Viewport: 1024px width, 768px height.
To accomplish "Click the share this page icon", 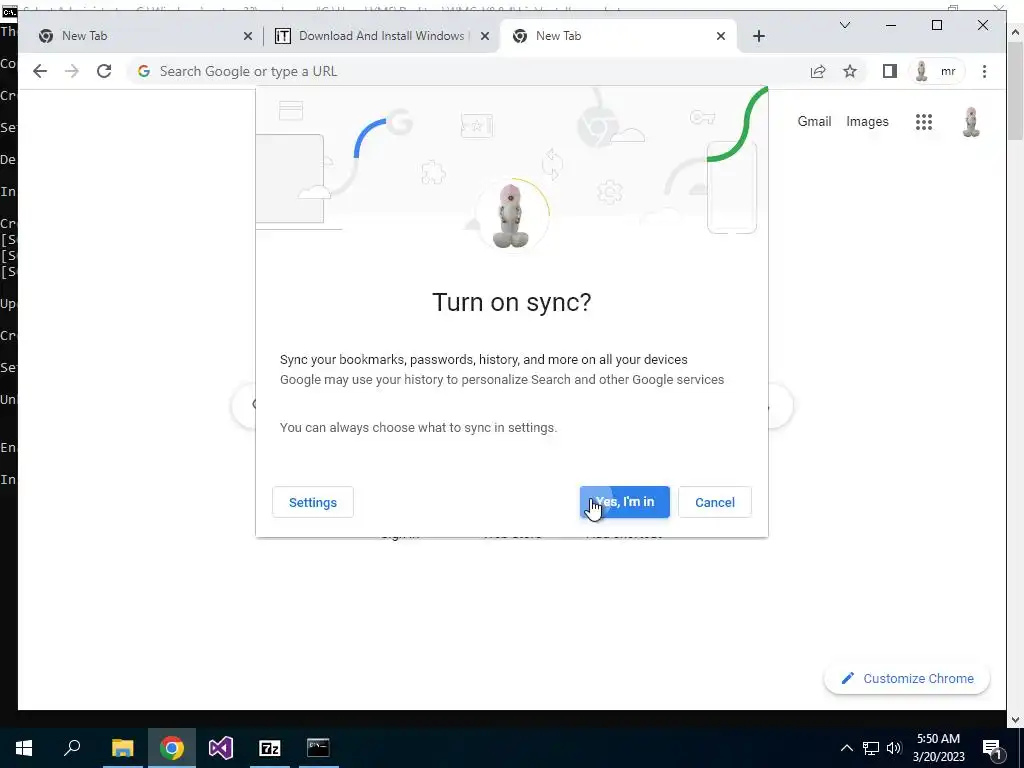I will pos(818,71).
